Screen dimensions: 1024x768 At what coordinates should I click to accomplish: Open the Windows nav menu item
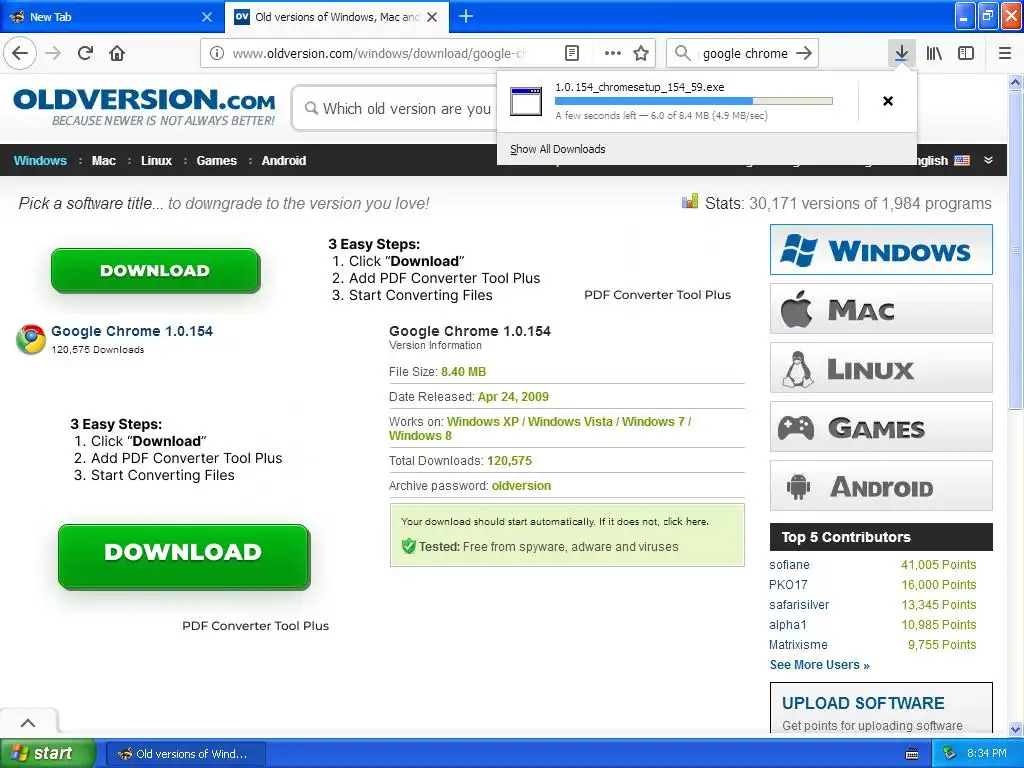pyautogui.click(x=40, y=160)
